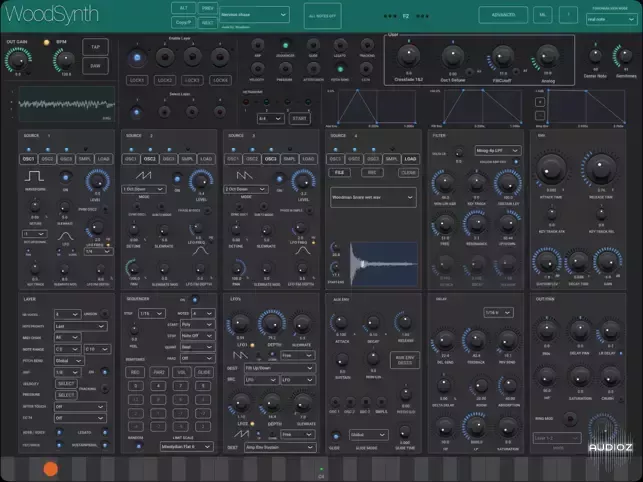Viewport: 643px width, 482px height.
Task: Toggle the Sequencer ON switch
Action: point(195,299)
